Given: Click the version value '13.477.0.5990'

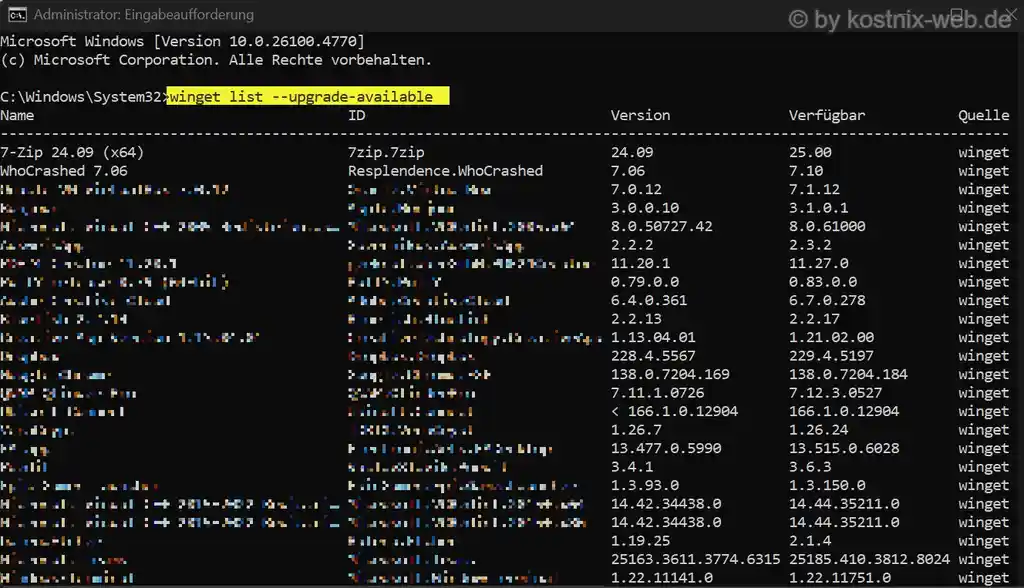Looking at the screenshot, I should click(x=666, y=448).
